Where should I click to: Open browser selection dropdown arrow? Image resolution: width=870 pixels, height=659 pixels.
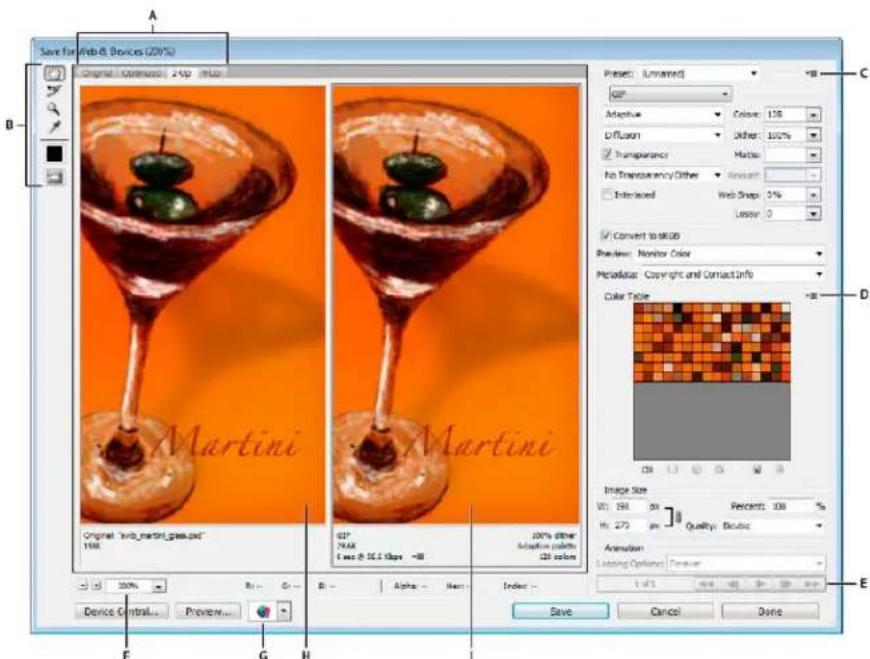284,611
